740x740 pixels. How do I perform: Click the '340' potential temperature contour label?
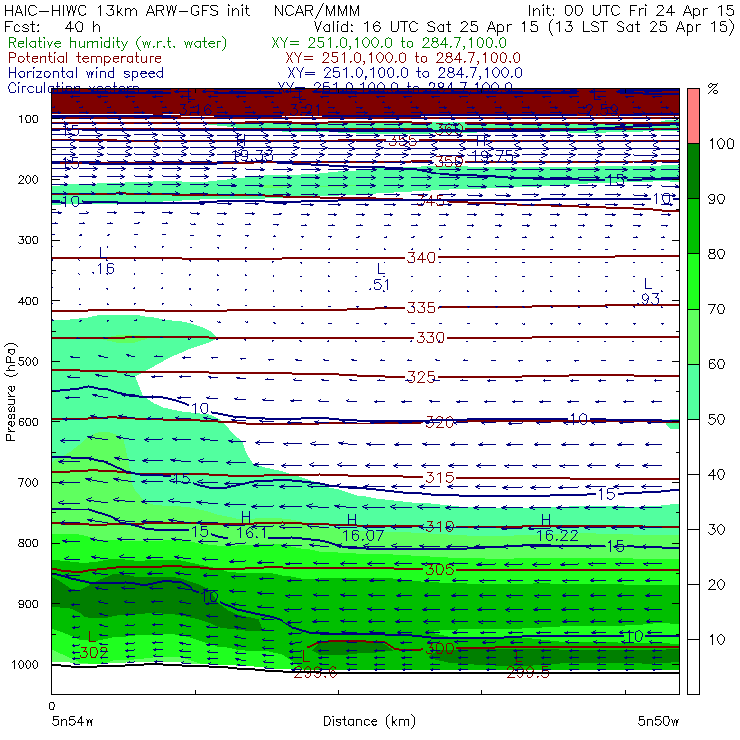[421, 258]
